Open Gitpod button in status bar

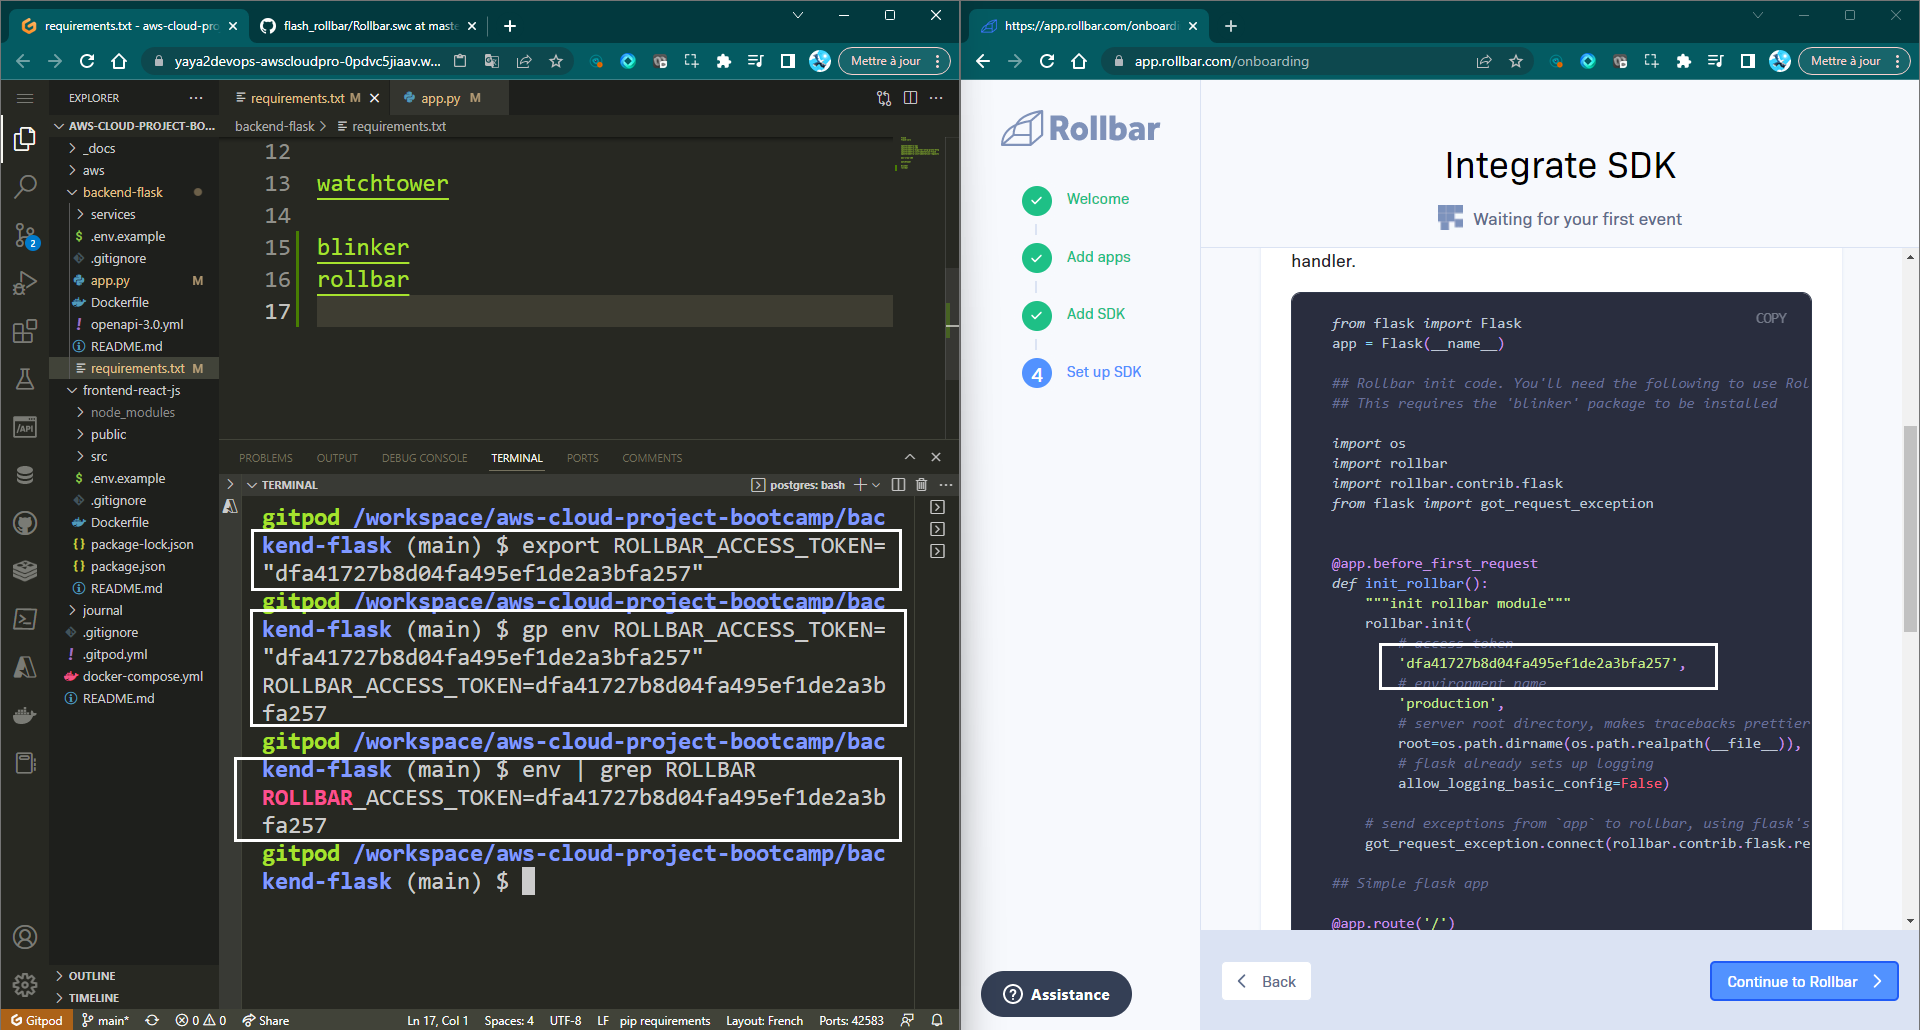click(37, 1020)
